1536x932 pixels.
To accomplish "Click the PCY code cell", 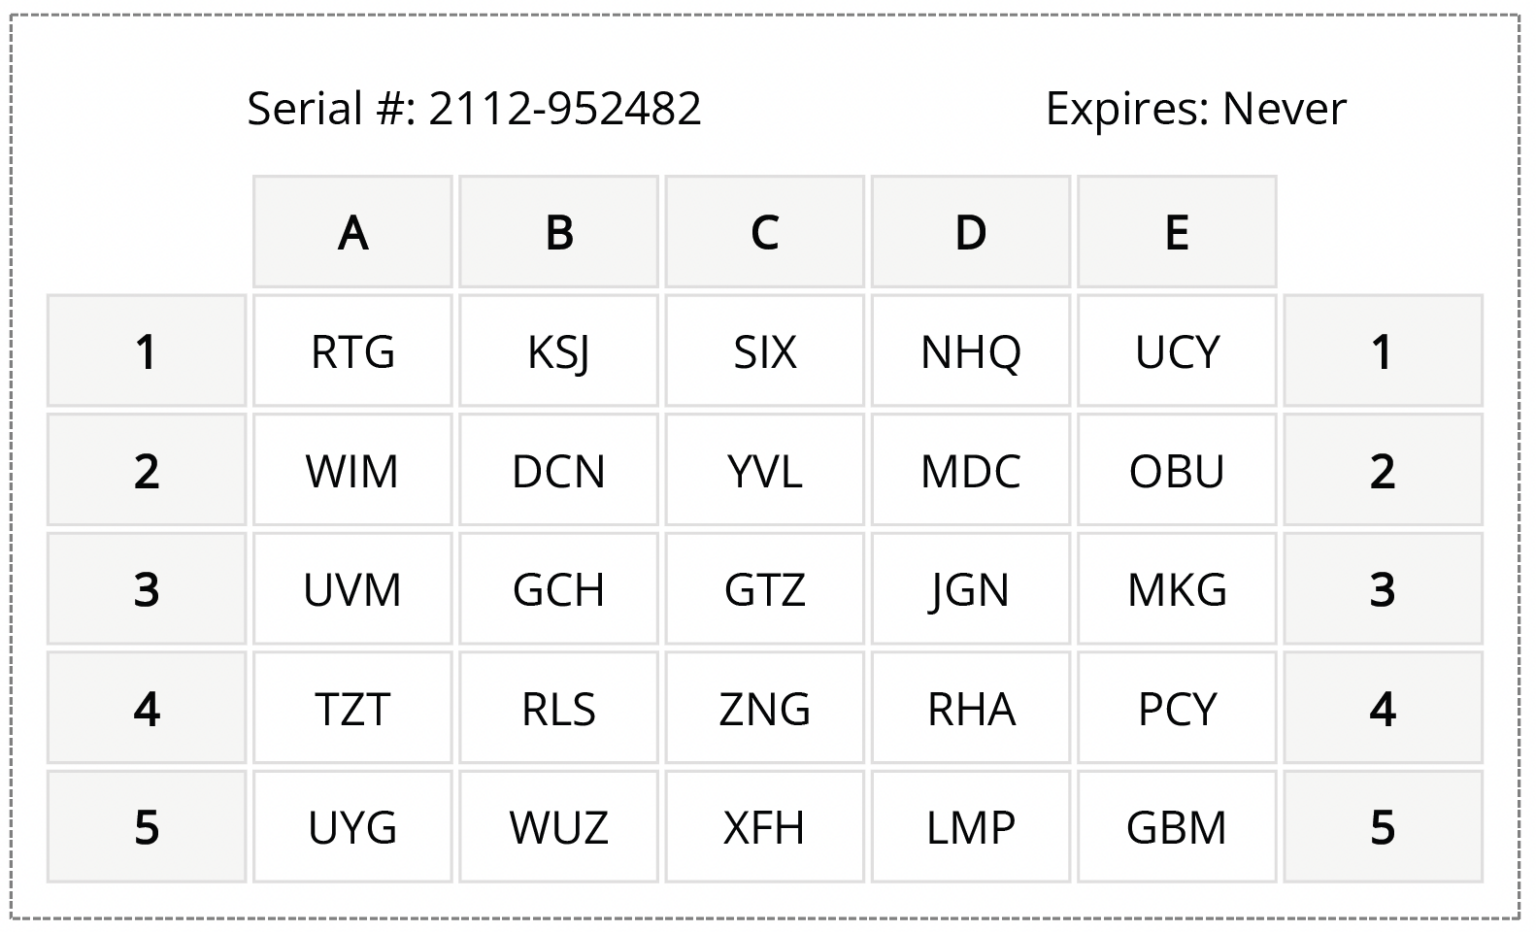I will click(x=1177, y=708).
